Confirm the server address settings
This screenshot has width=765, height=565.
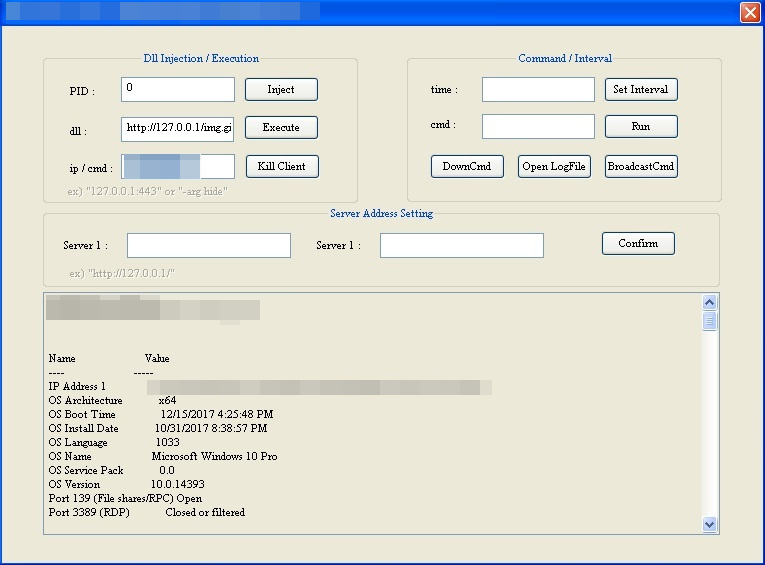click(638, 244)
